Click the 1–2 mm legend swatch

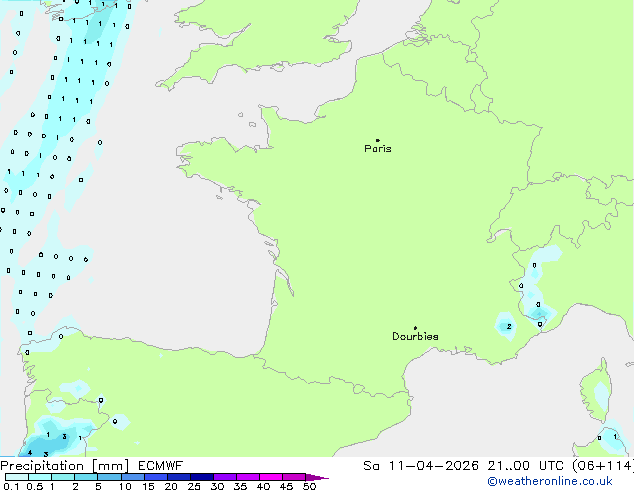[x=63, y=477]
